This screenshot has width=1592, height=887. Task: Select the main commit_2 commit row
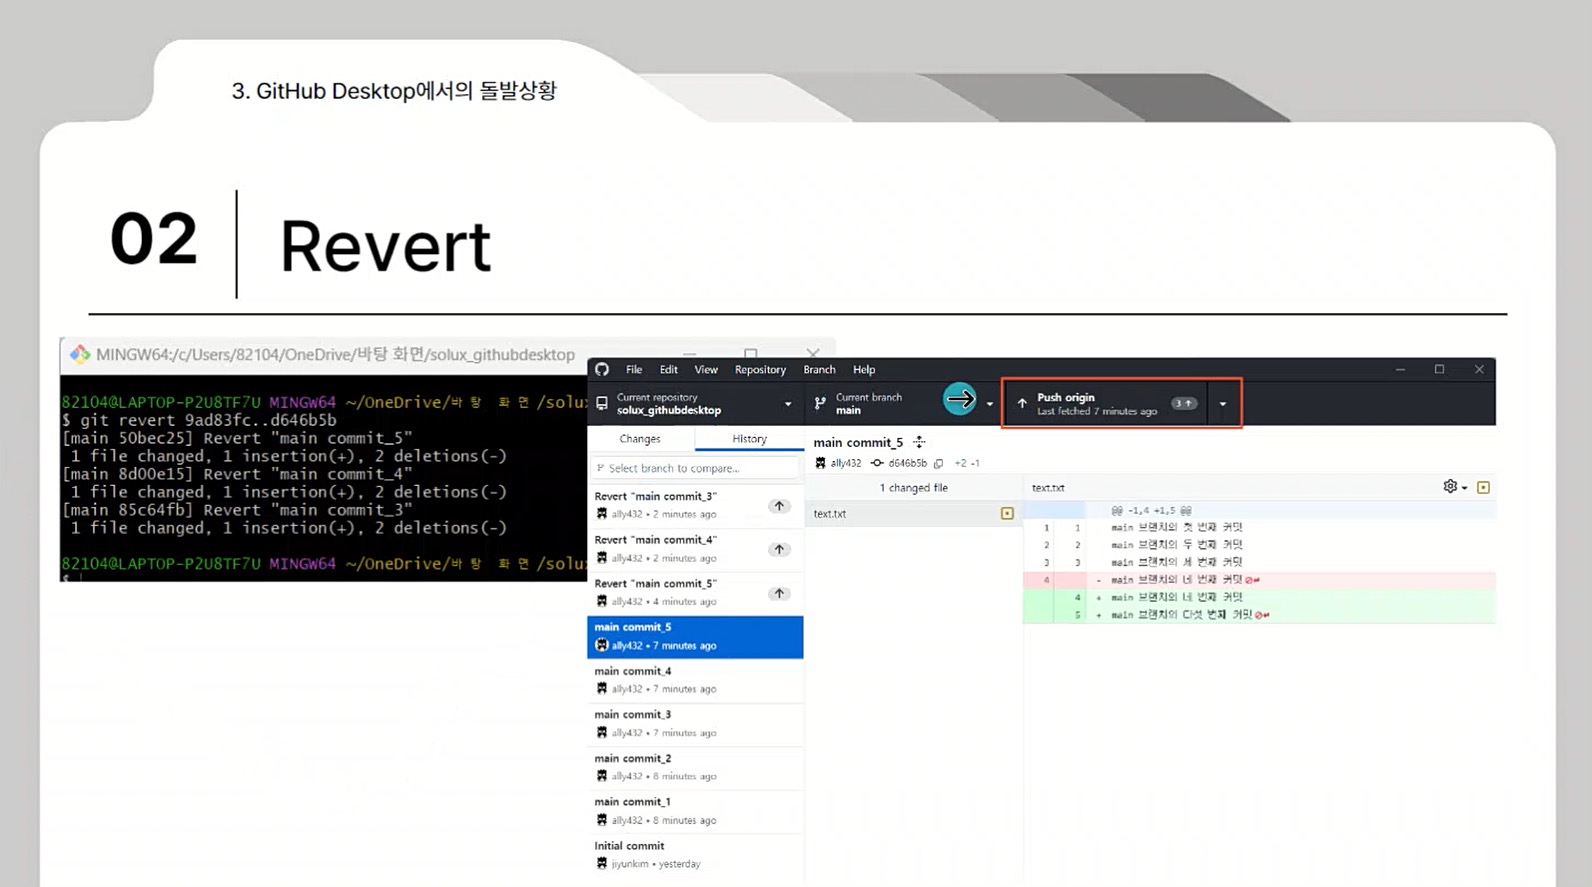(695, 767)
